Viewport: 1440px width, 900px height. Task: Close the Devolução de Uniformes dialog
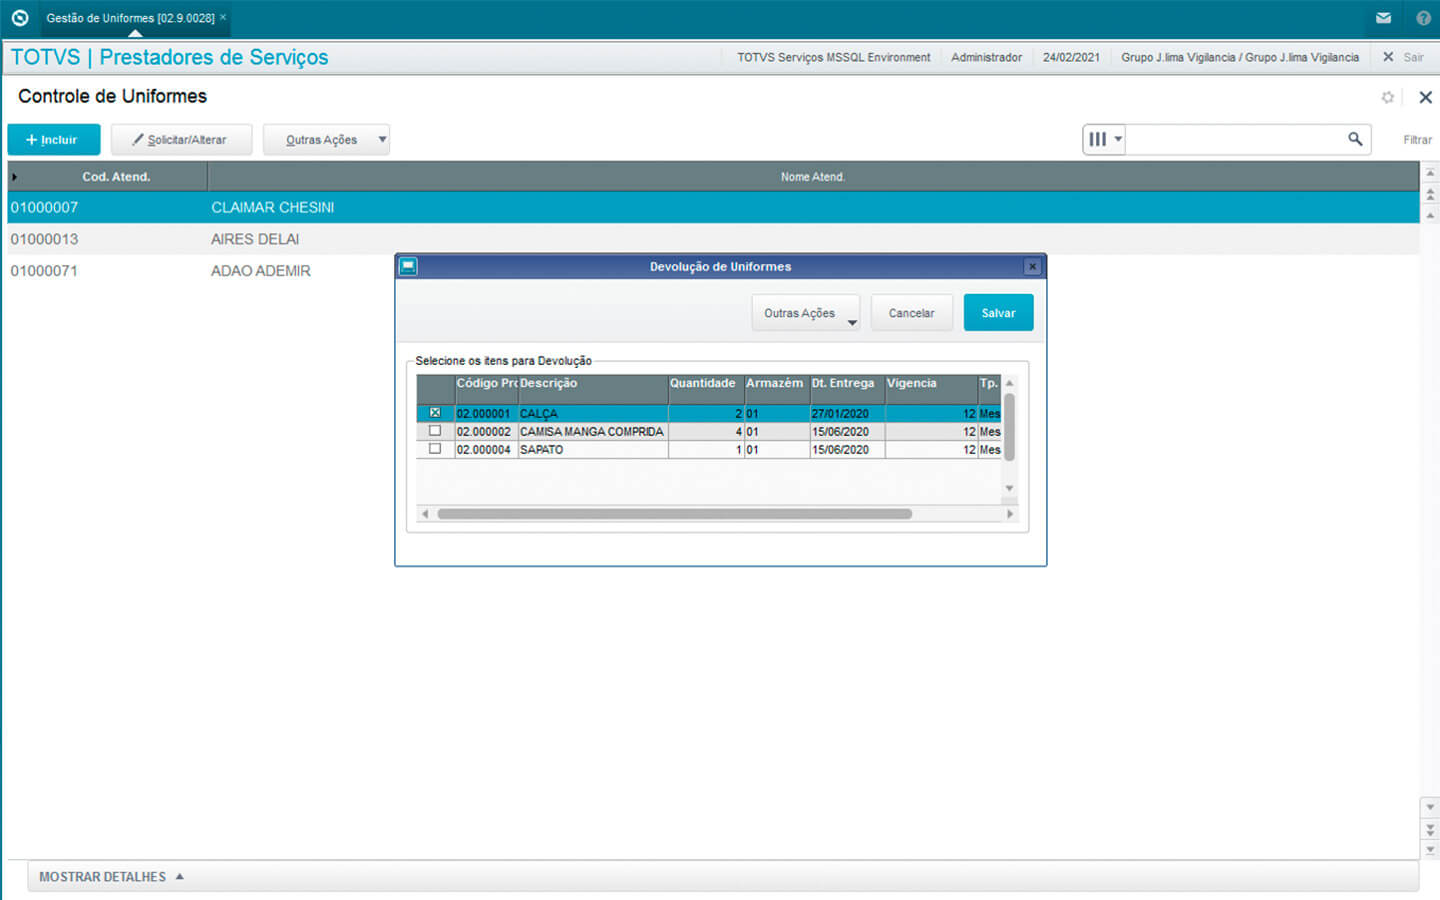tap(1033, 267)
